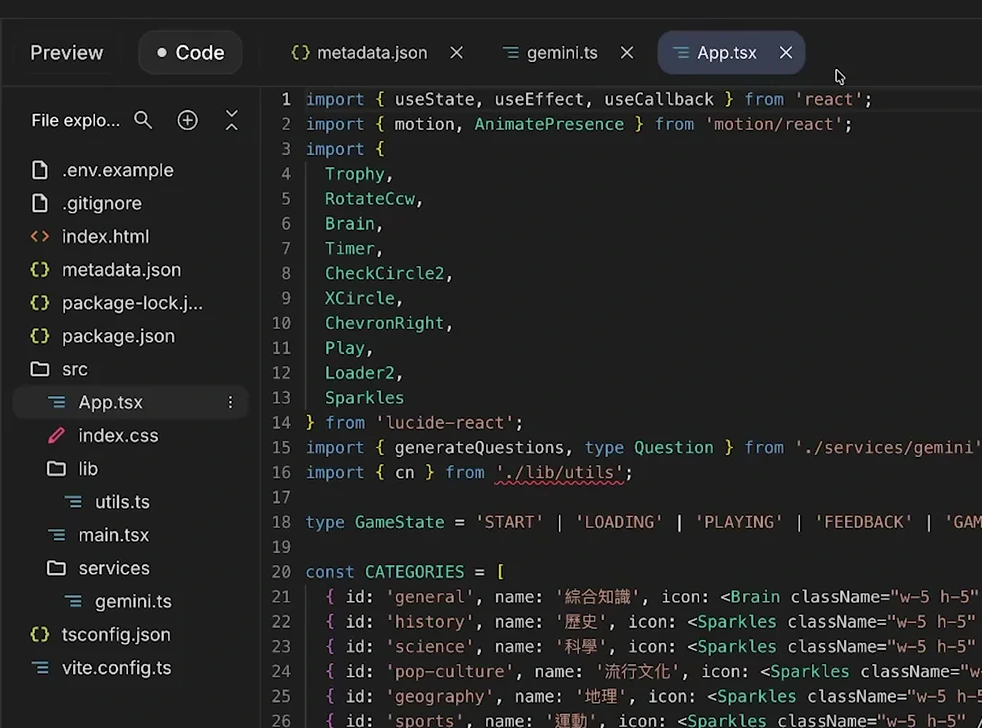Collapse the lib folder
This screenshot has width=982, height=728.
click(88, 469)
